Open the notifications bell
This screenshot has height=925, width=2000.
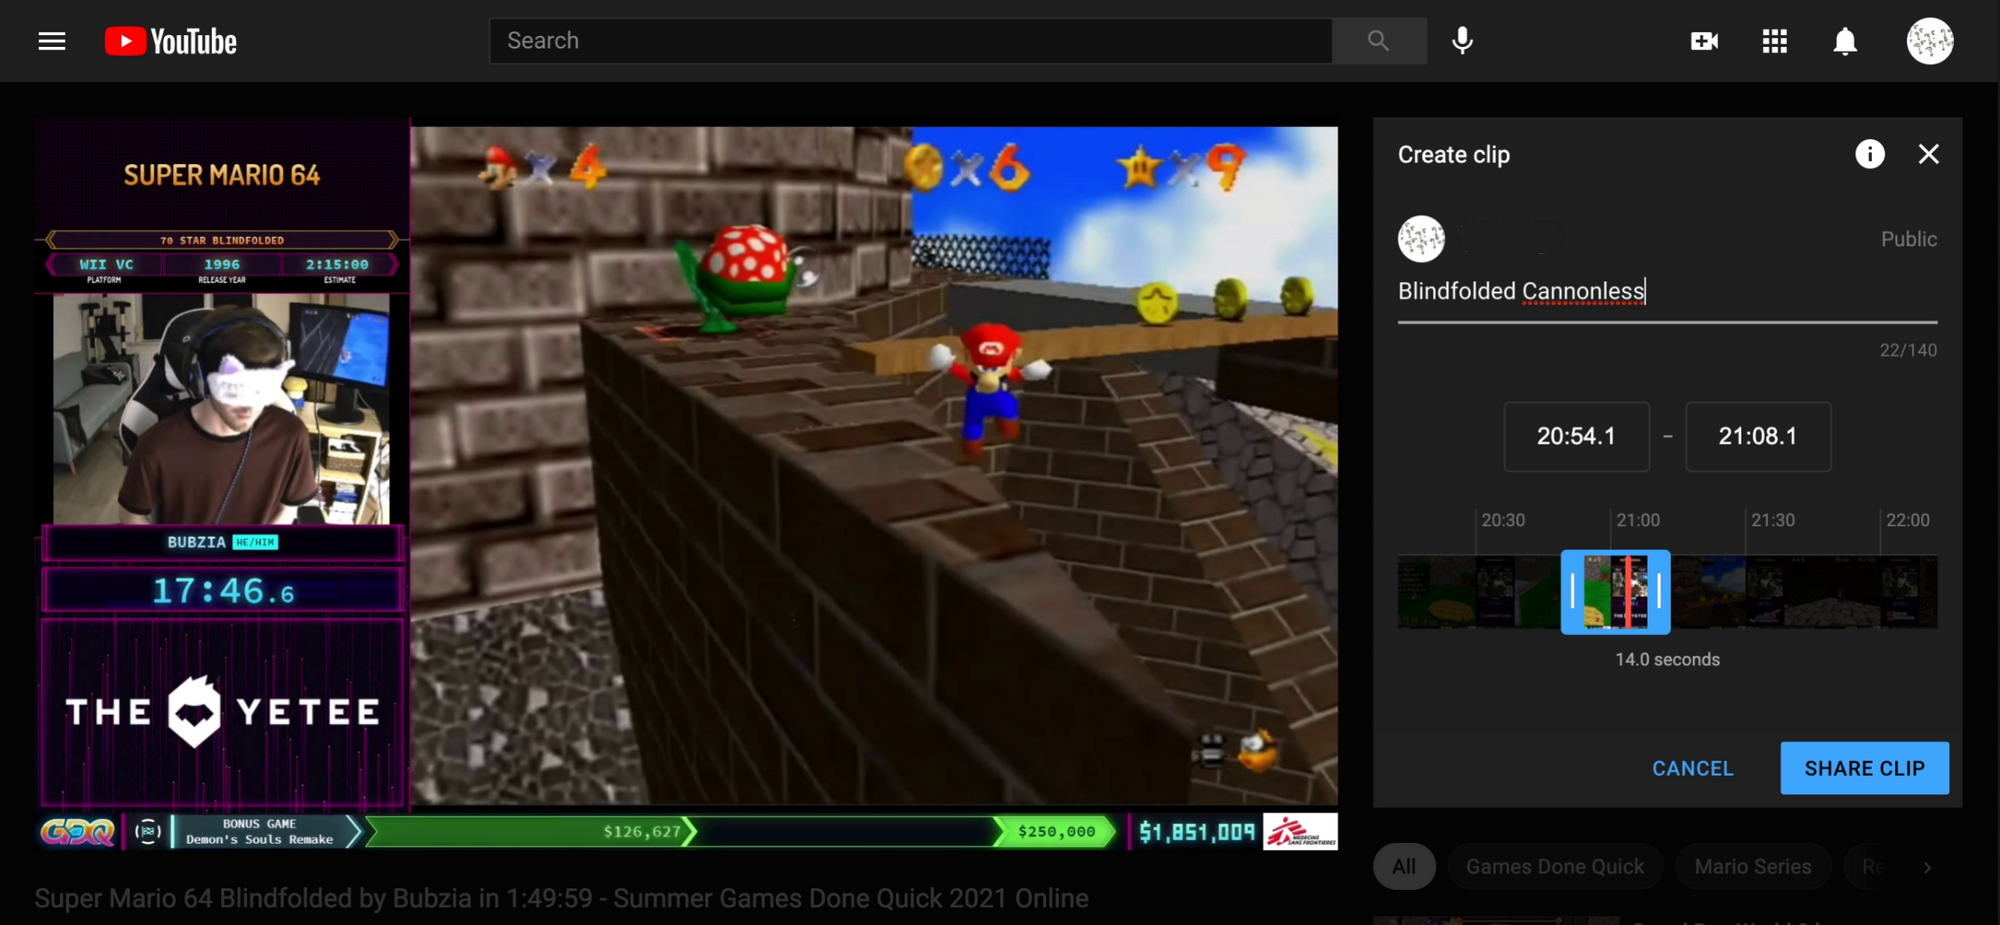pos(1845,41)
